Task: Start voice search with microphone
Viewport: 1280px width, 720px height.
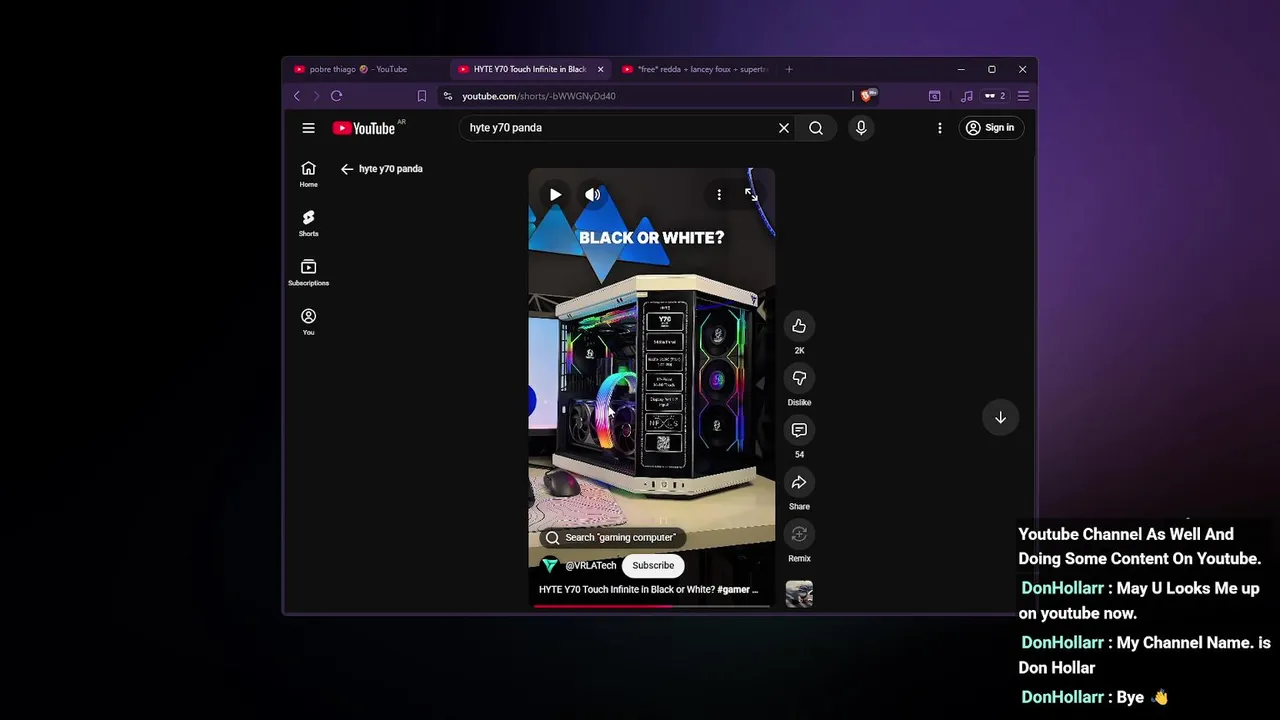Action: click(861, 128)
